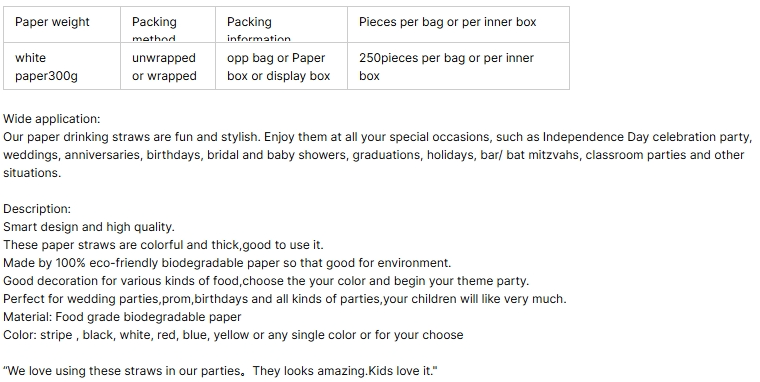Click the line about colorful and thick straws

click(163, 245)
